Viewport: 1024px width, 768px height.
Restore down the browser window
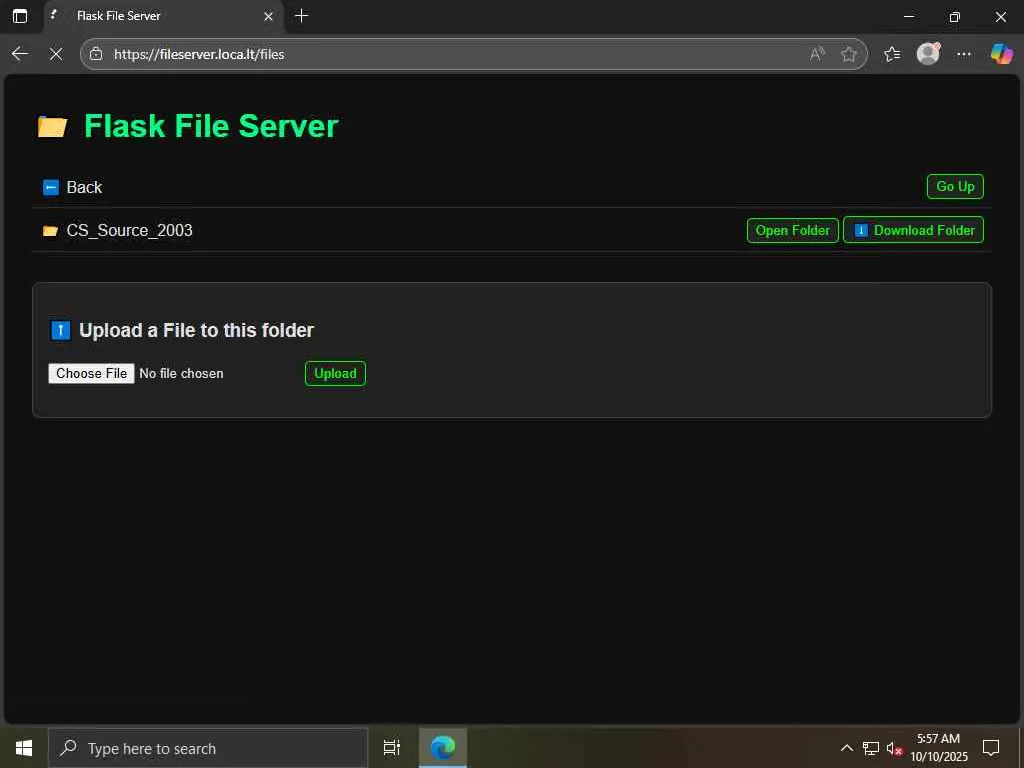(x=954, y=16)
